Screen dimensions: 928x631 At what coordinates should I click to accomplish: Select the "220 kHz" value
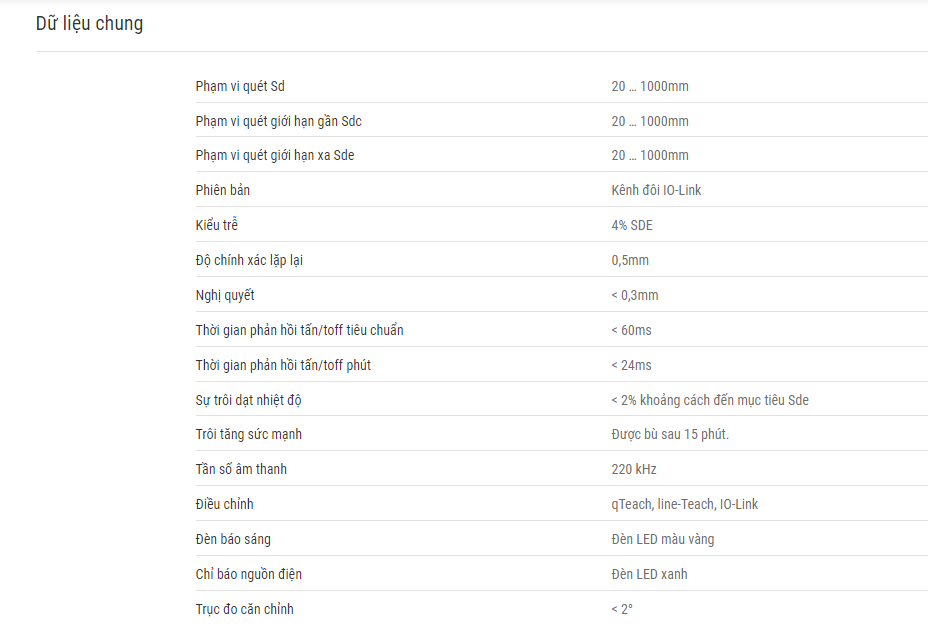click(634, 469)
